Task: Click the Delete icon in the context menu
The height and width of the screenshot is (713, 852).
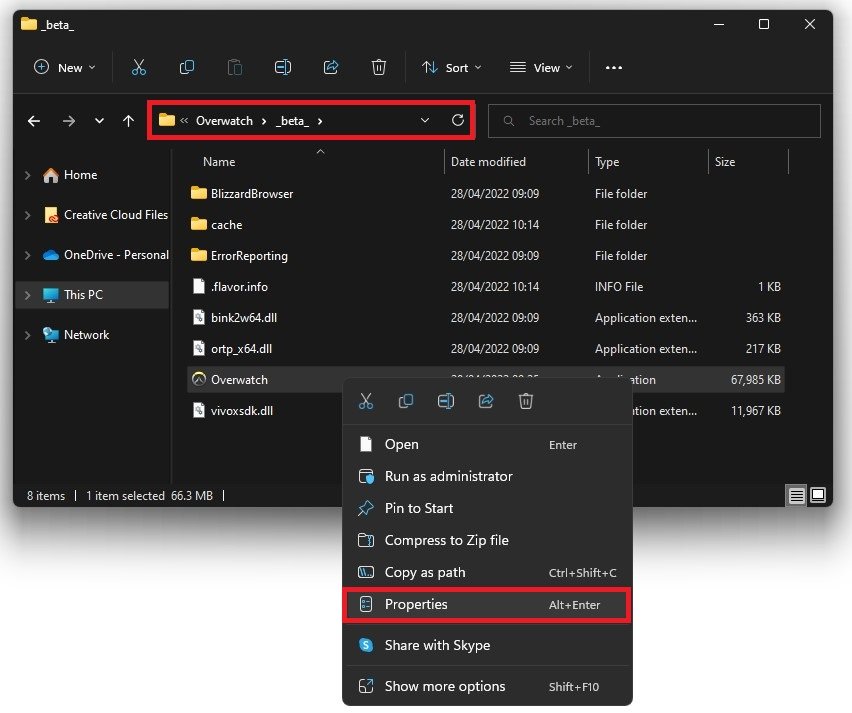Action: coord(526,401)
